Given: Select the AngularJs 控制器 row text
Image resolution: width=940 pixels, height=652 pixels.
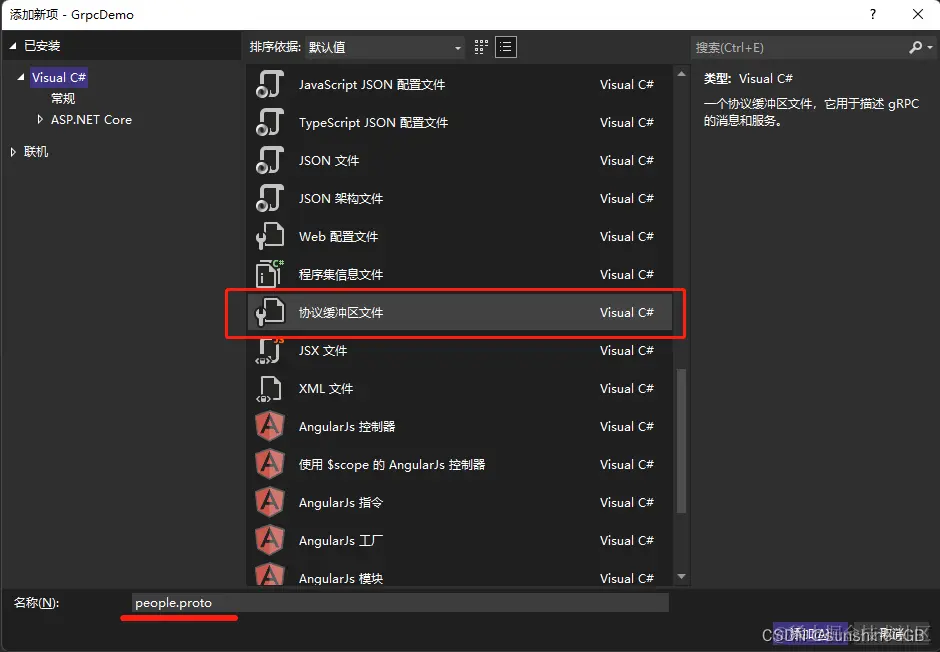Looking at the screenshot, I should [347, 426].
